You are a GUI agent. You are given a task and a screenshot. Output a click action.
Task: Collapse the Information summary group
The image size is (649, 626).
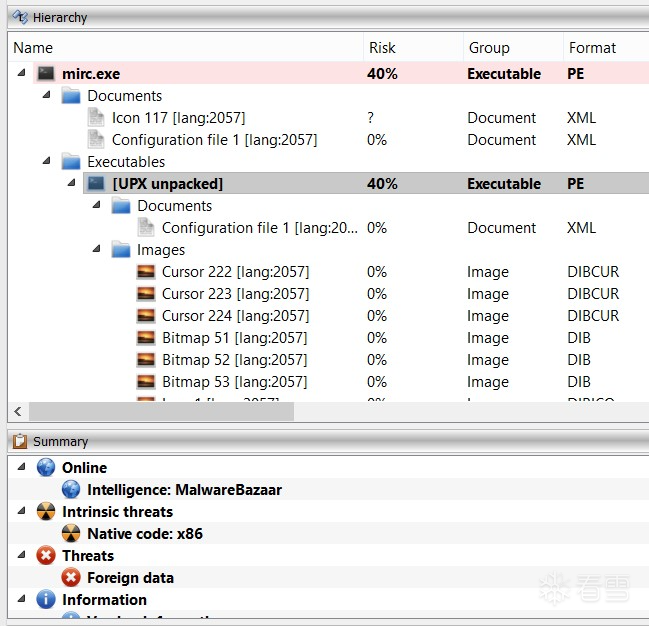(22, 598)
